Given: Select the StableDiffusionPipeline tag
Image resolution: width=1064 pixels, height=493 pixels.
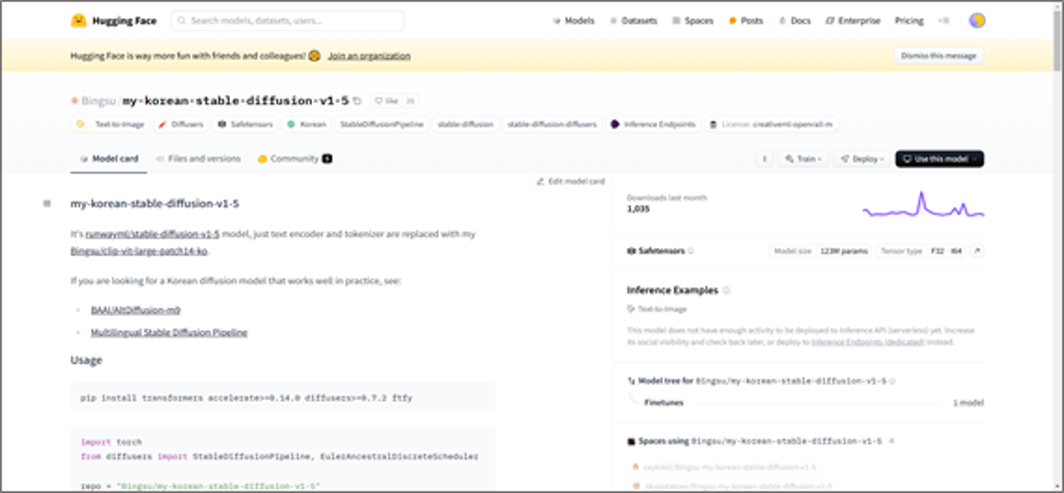Looking at the screenshot, I should point(382,125).
